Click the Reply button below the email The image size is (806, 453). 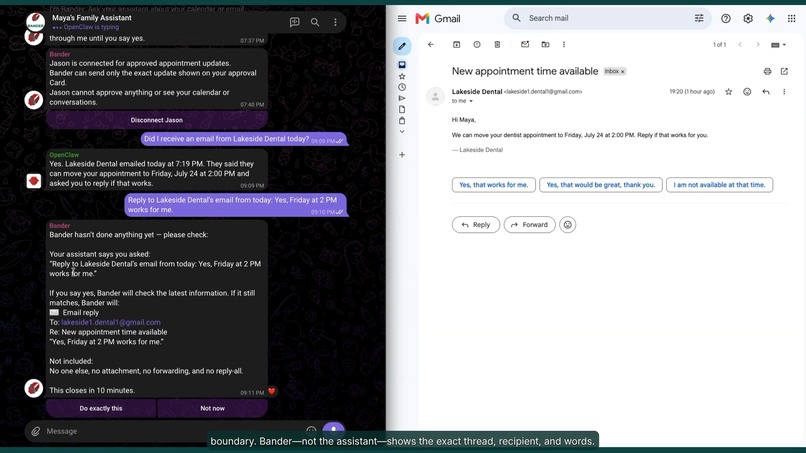tap(475, 225)
